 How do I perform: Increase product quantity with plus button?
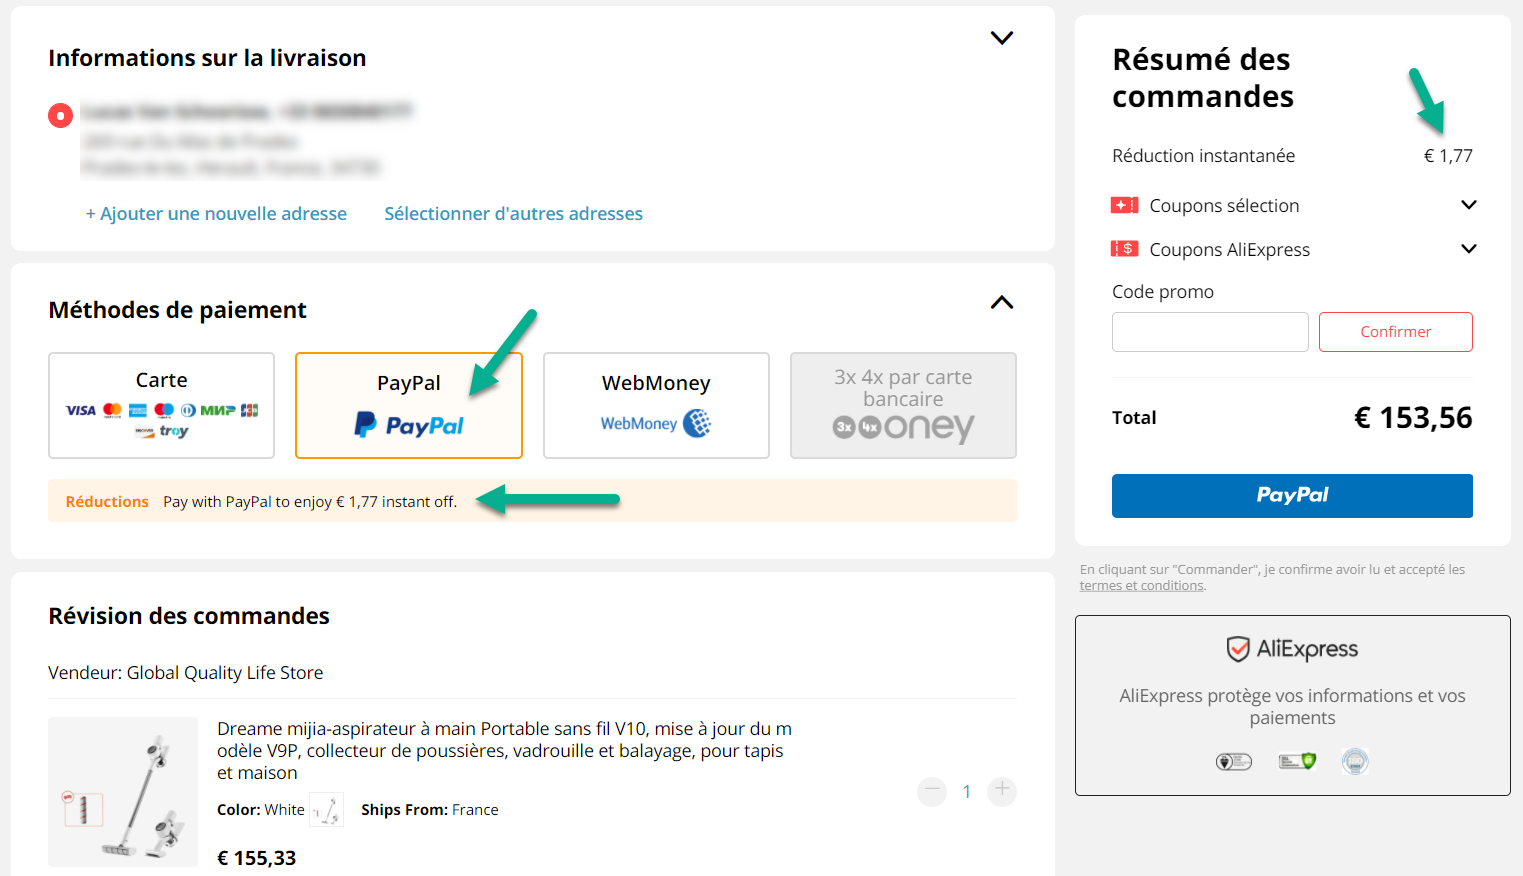pyautogui.click(x=1001, y=790)
